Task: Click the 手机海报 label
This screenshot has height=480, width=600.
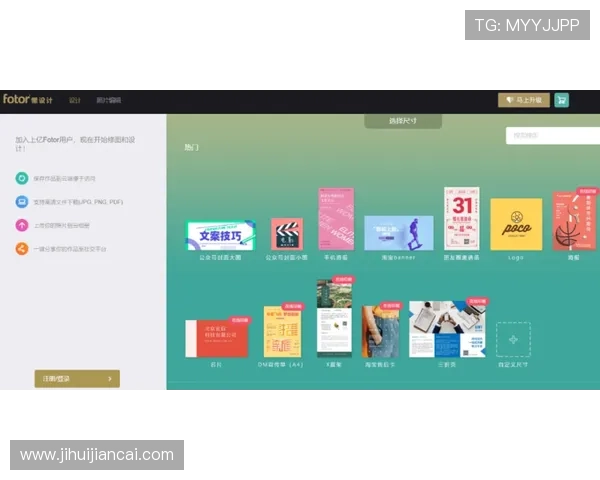Action: (x=336, y=258)
